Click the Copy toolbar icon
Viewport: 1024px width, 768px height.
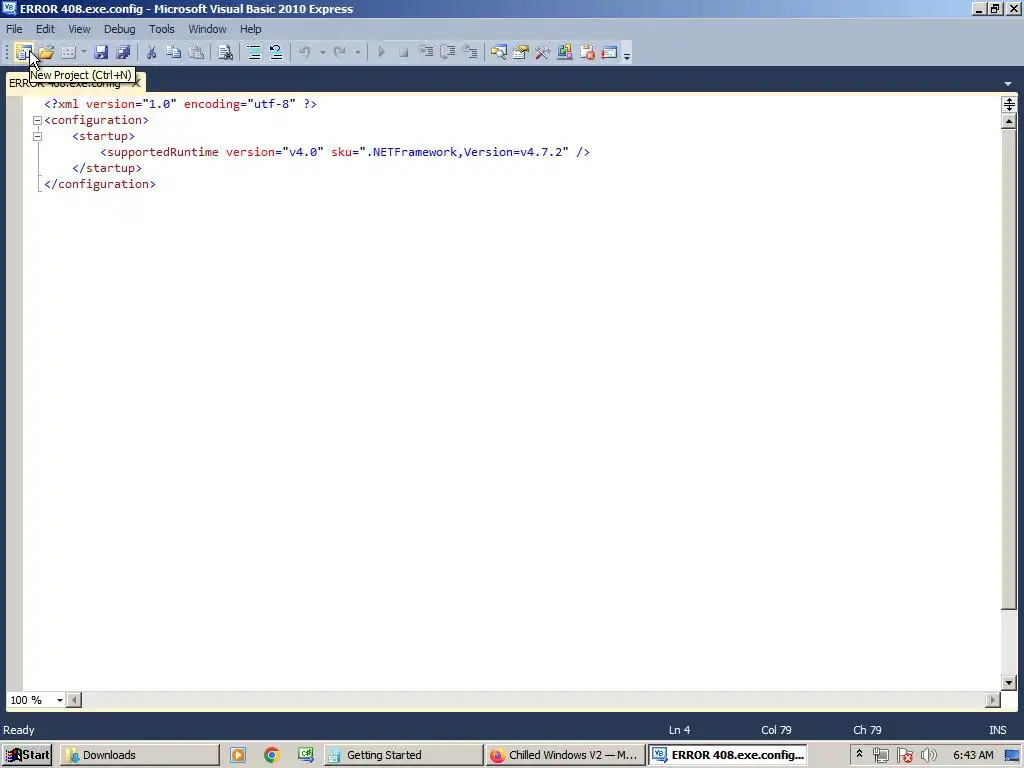(174, 52)
